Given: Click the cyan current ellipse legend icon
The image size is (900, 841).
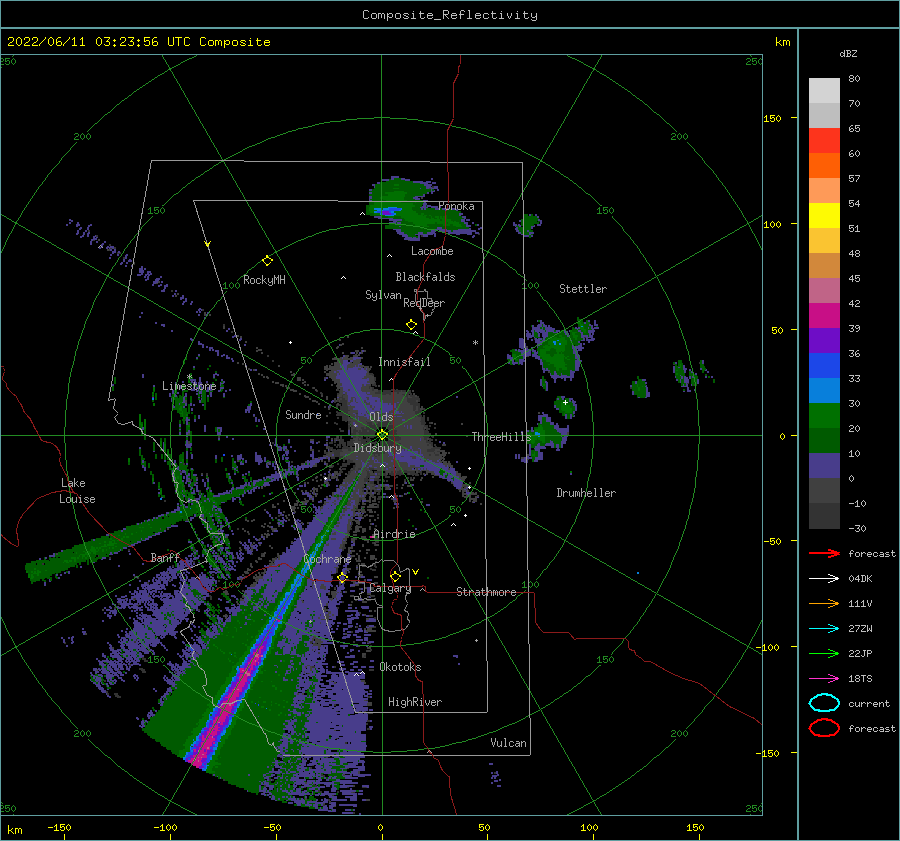Looking at the screenshot, I should (824, 703).
